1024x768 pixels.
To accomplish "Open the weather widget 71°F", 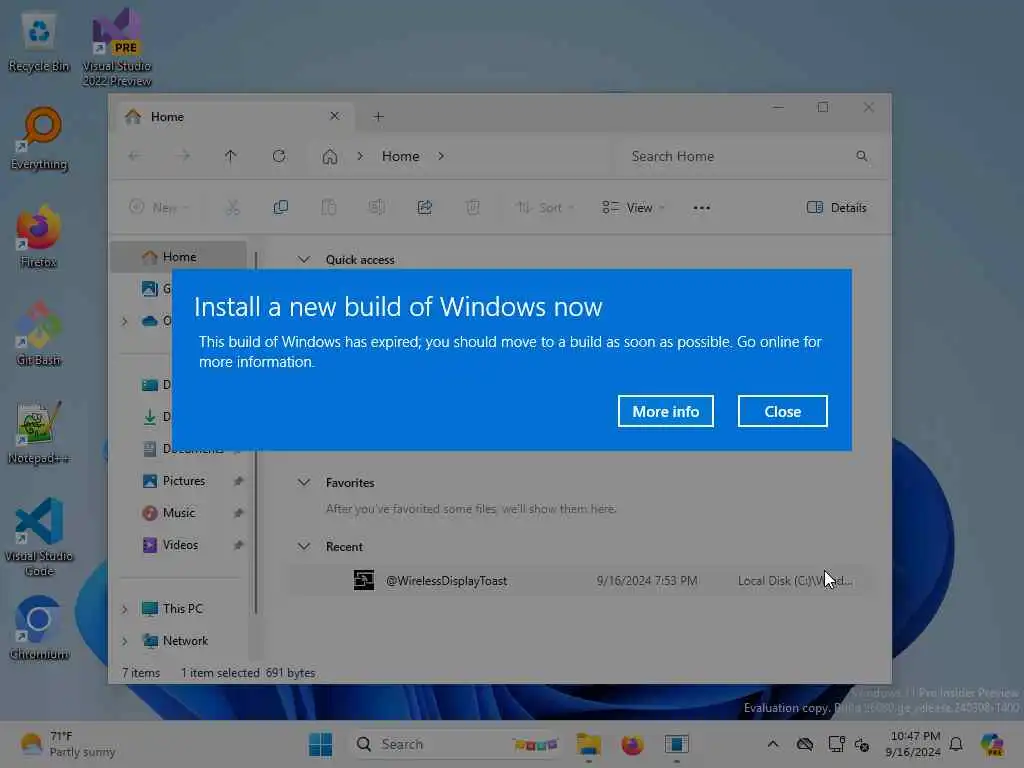I will click(67, 744).
